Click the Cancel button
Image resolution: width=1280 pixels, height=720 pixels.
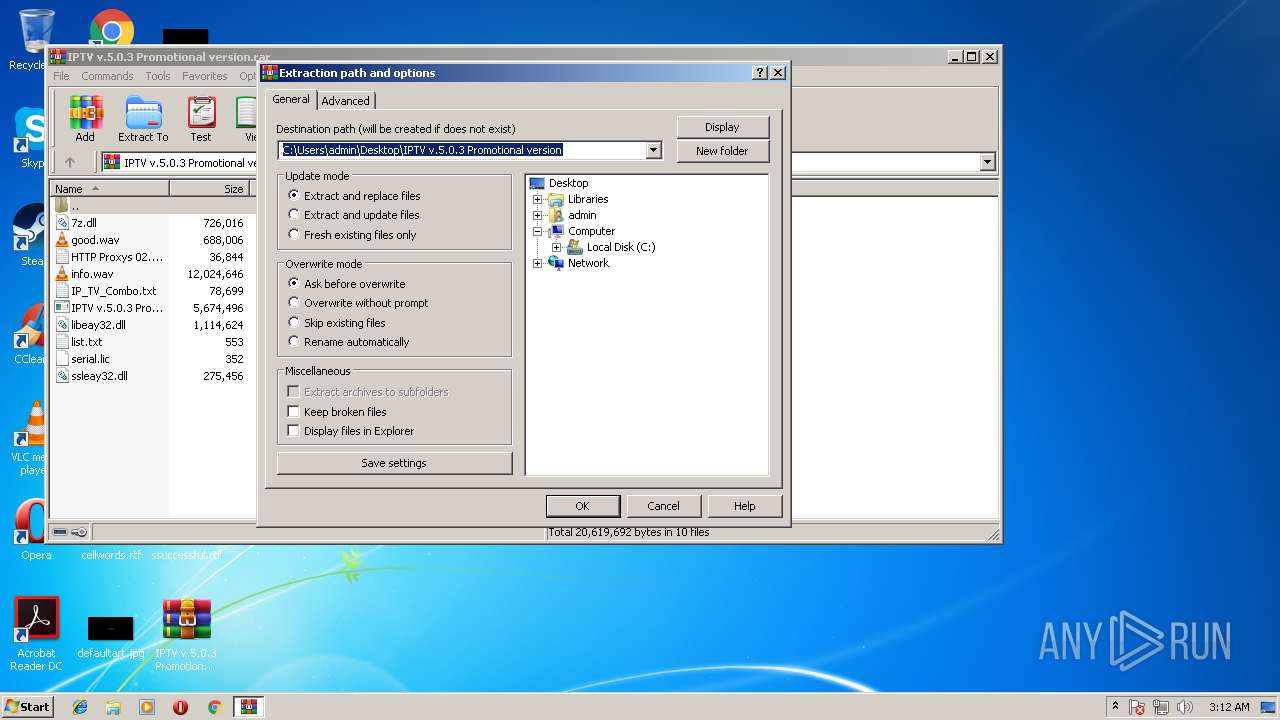click(663, 506)
